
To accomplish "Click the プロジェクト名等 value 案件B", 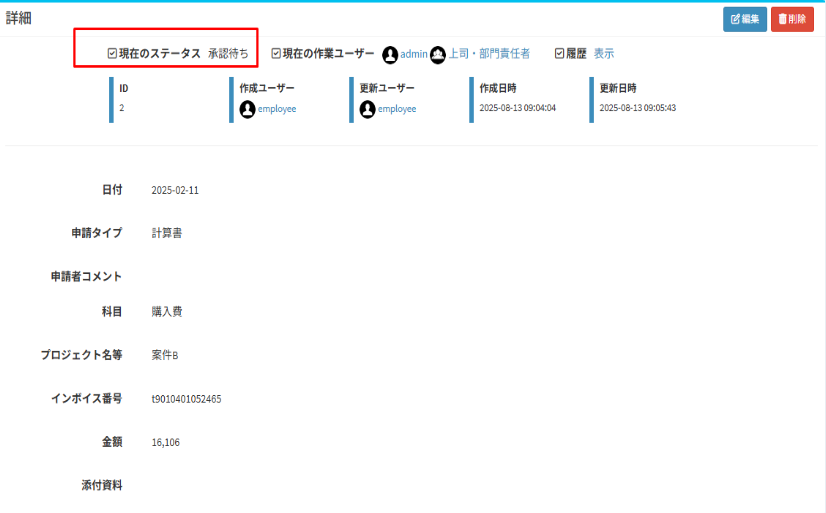I will click(x=165, y=355).
